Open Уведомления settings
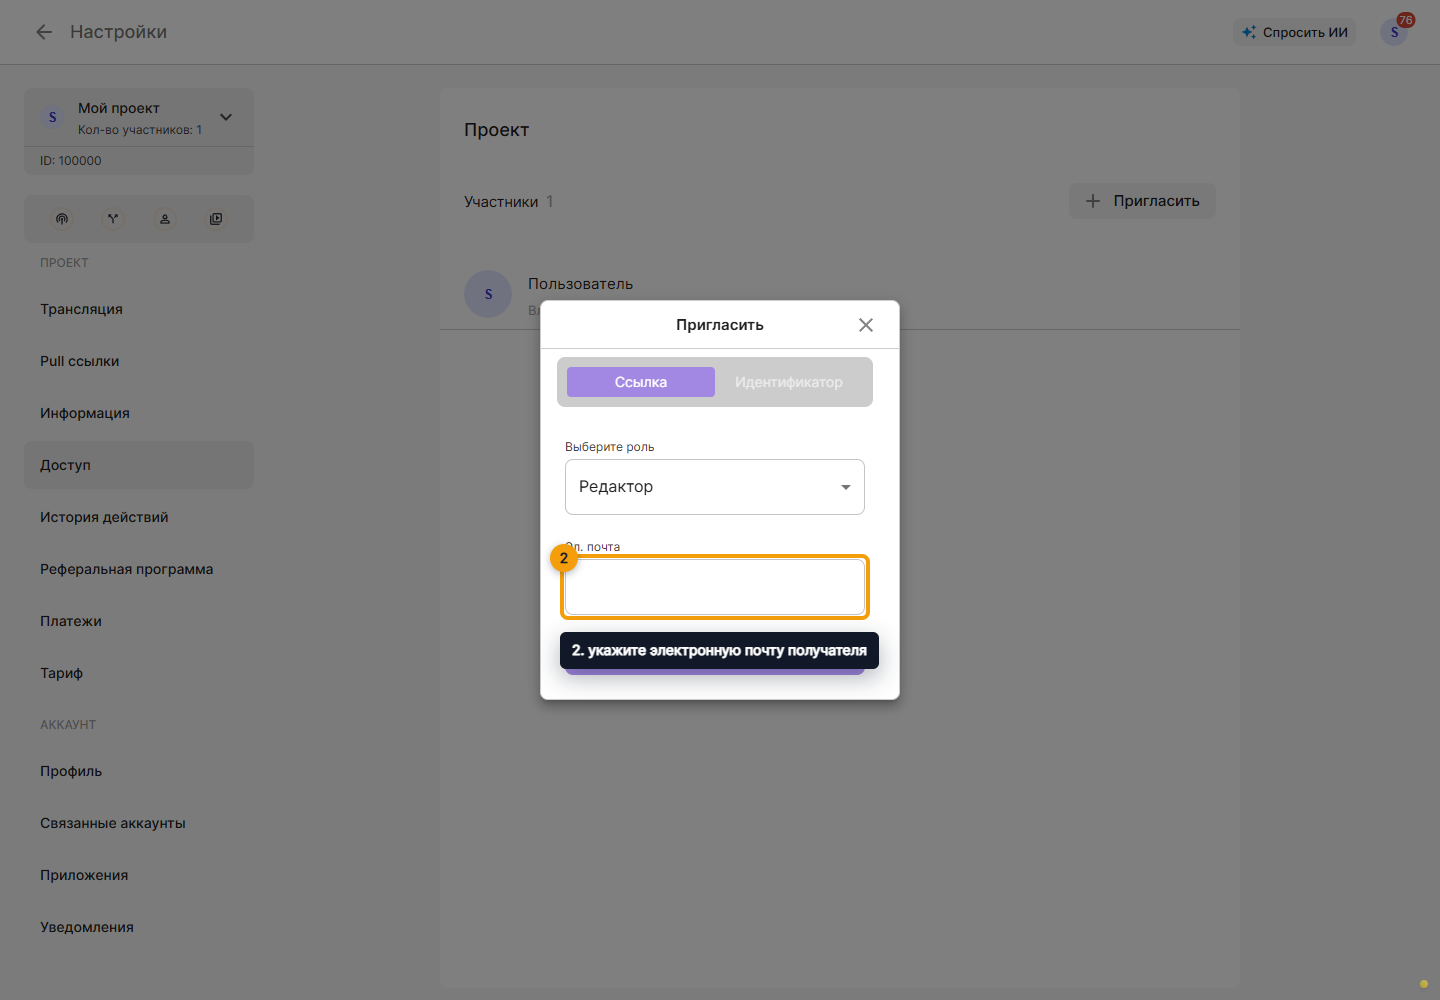 [139, 927]
